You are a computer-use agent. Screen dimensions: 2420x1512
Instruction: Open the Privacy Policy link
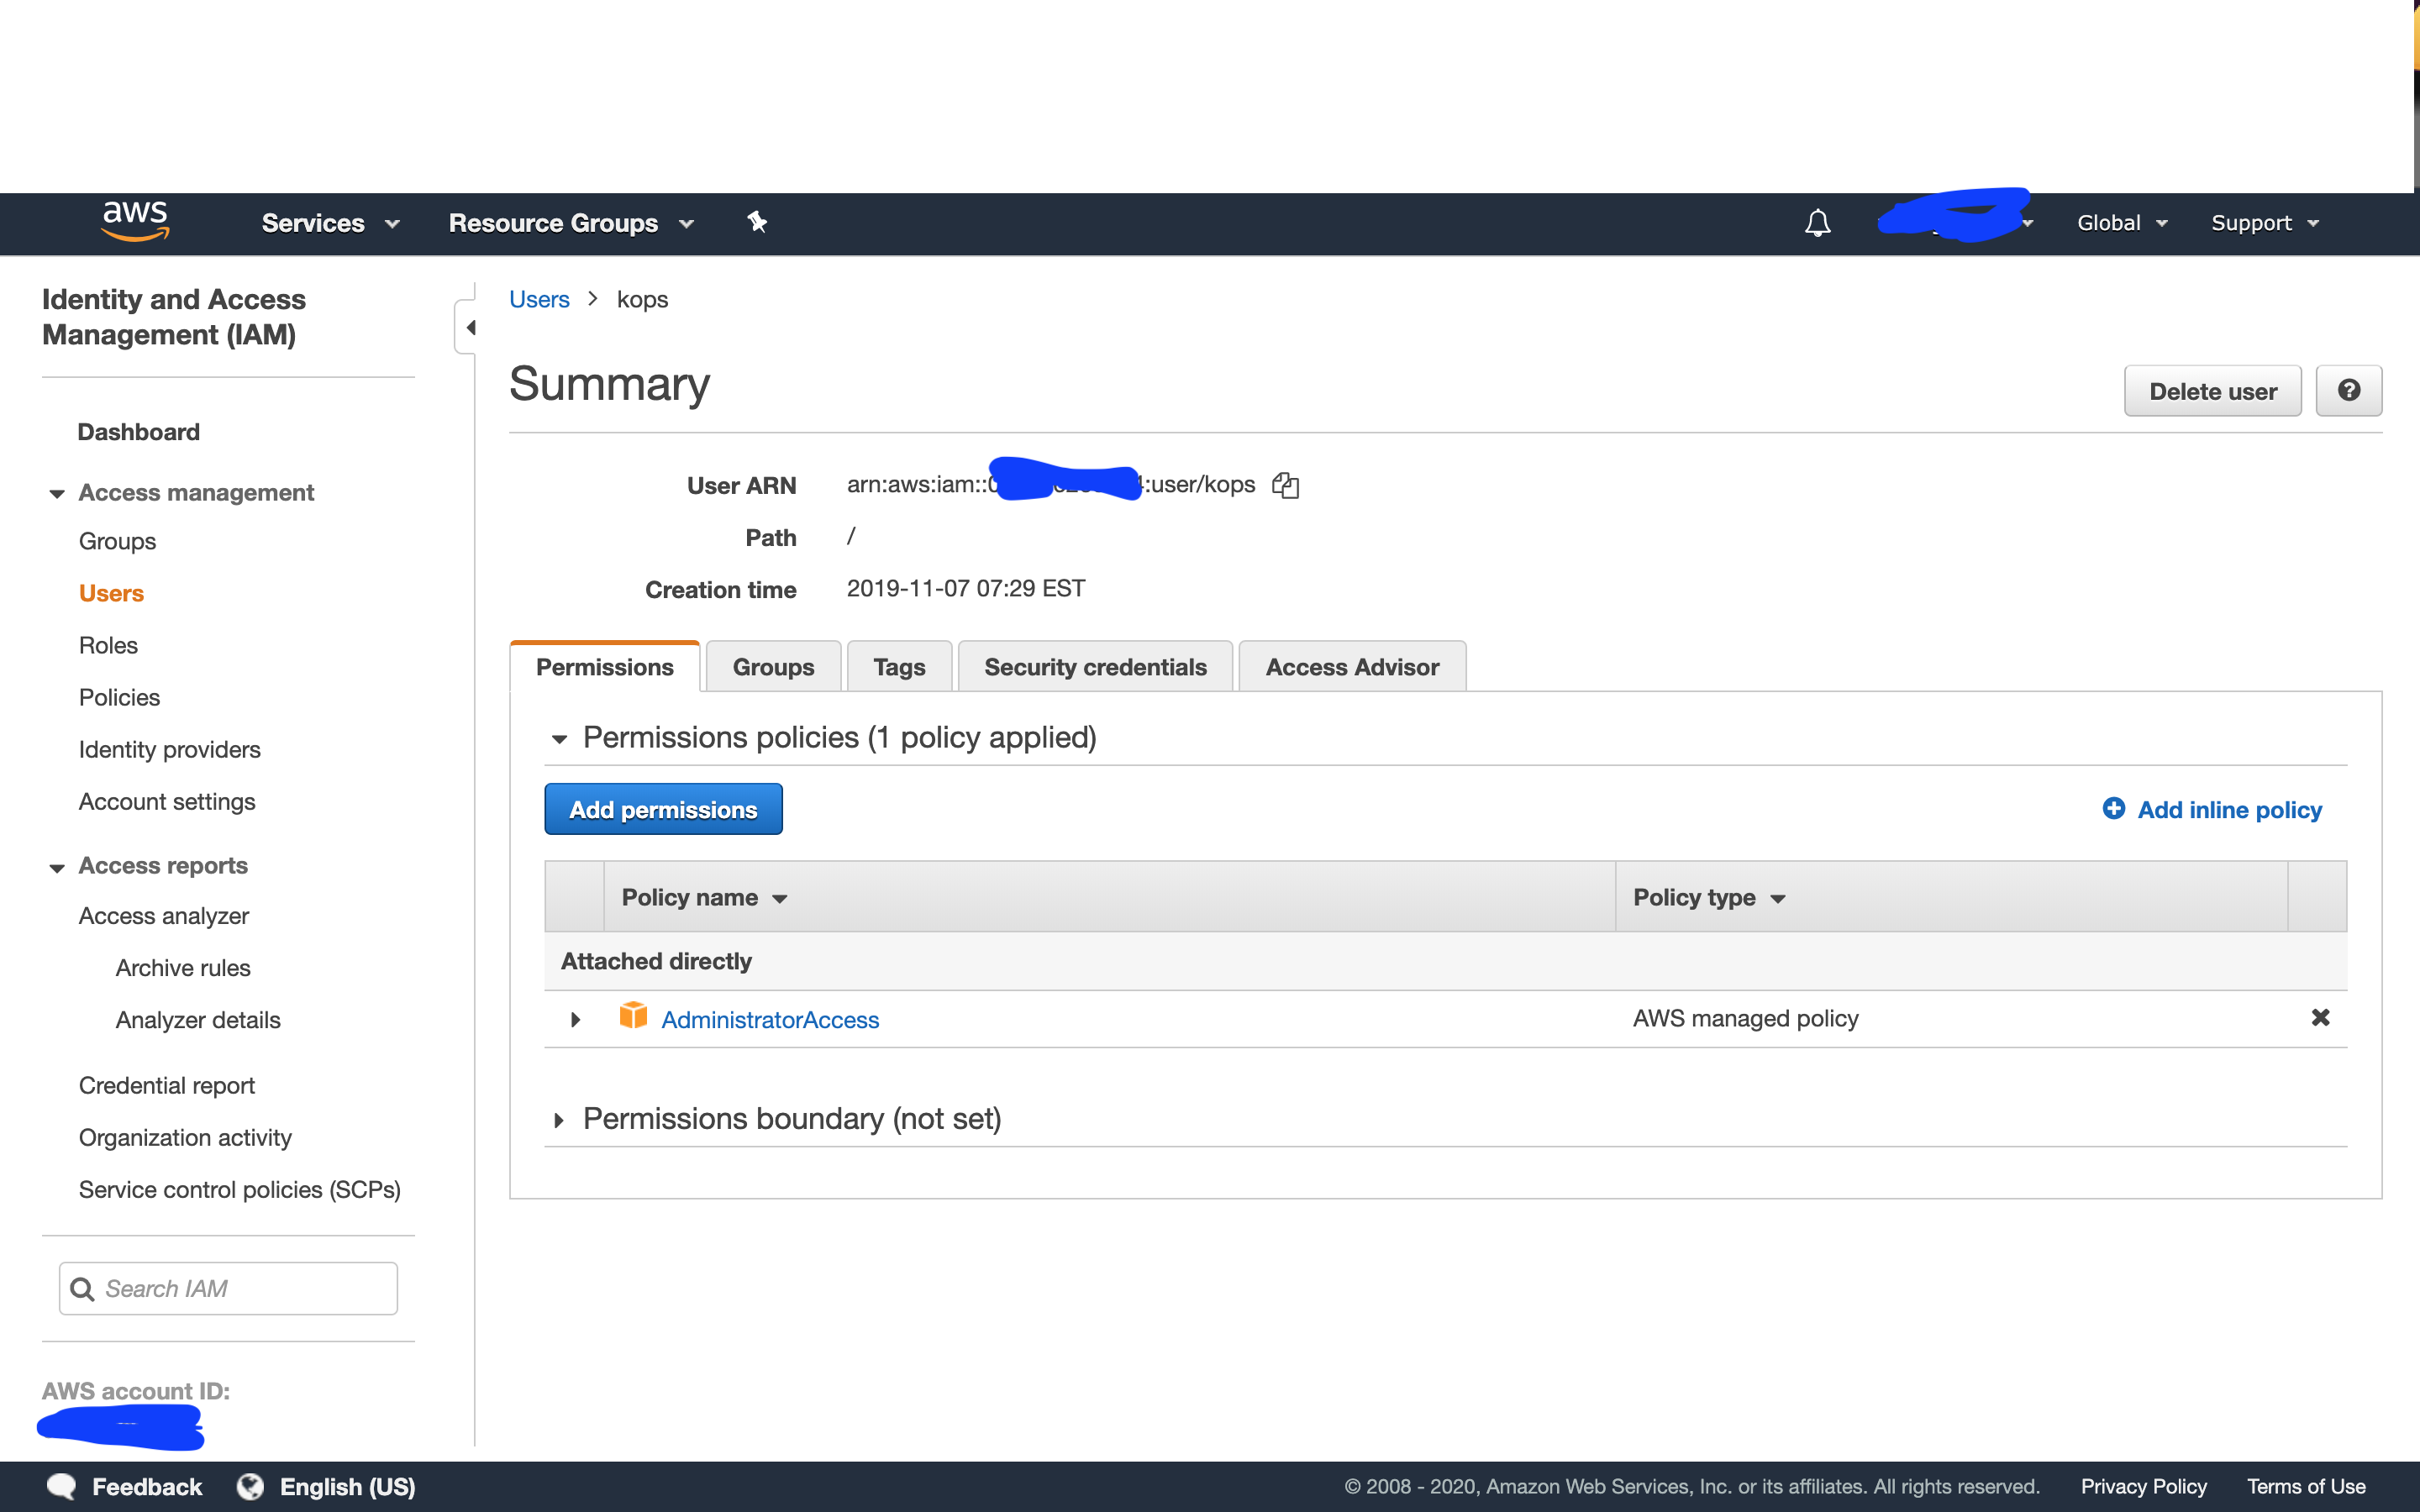click(2144, 1486)
